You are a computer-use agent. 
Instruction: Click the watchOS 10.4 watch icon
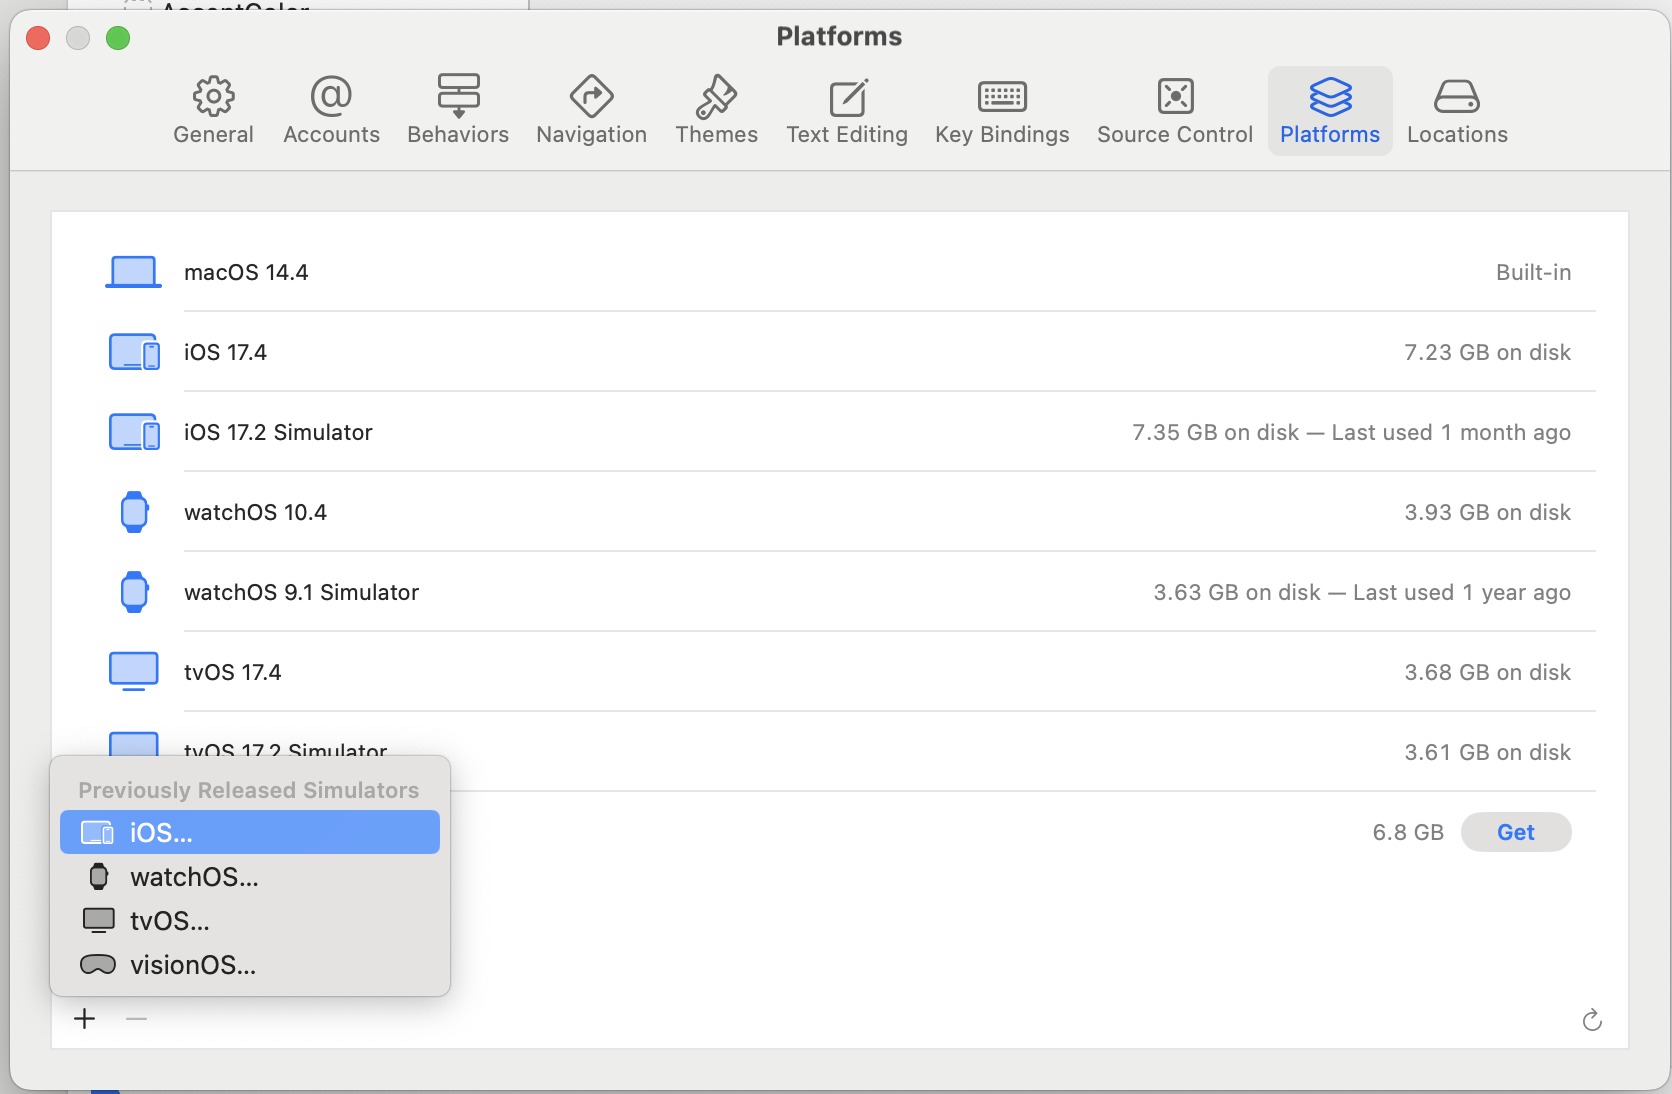coord(134,512)
